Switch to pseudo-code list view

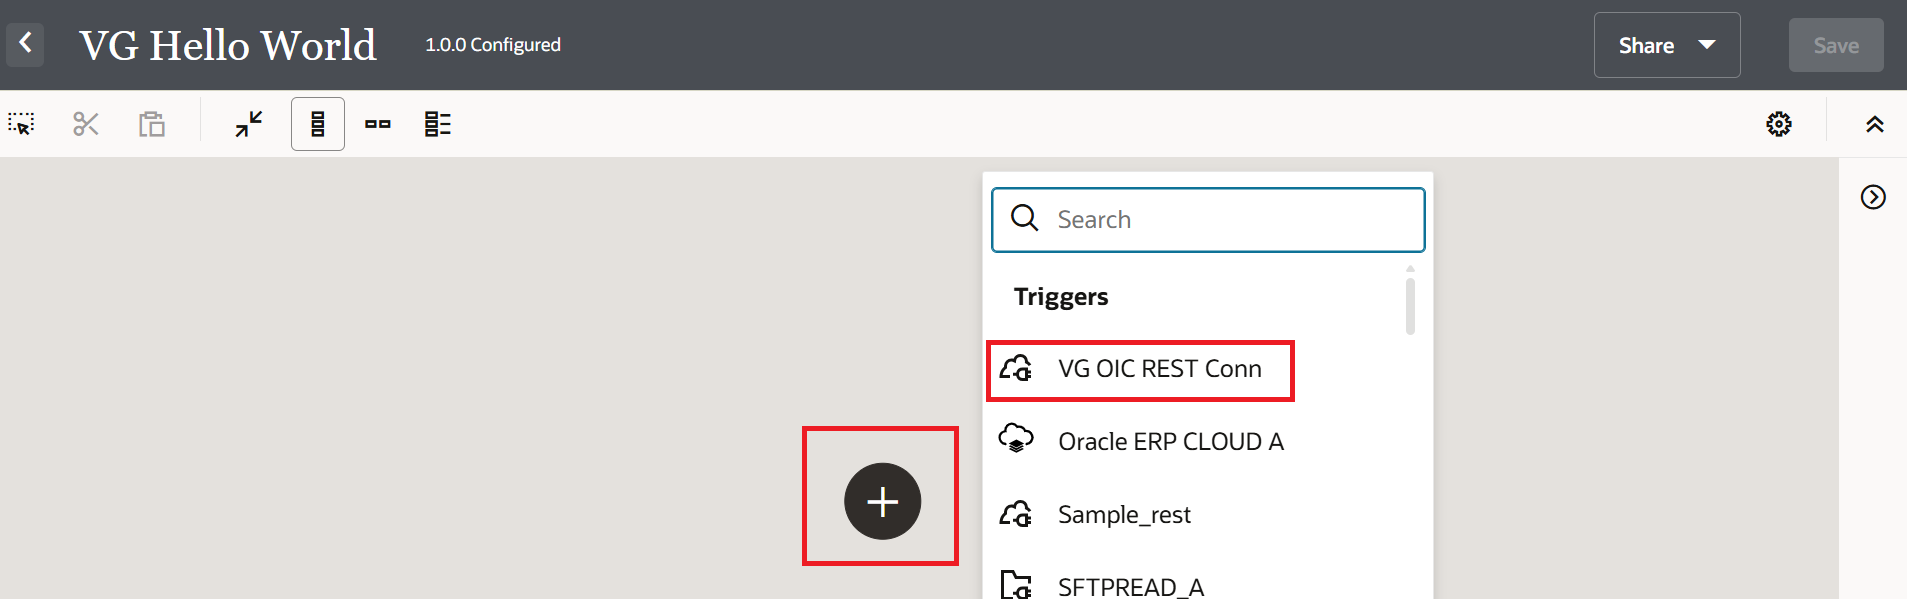coord(438,124)
